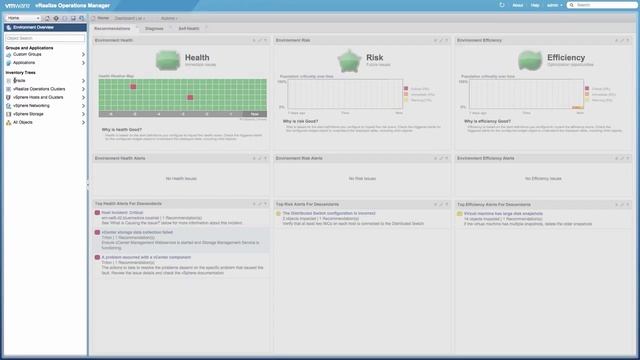Viewport: 640px width, 360px height.
Task: Select vRealize Operations Clusters tree
Action: pyautogui.click(x=39, y=89)
